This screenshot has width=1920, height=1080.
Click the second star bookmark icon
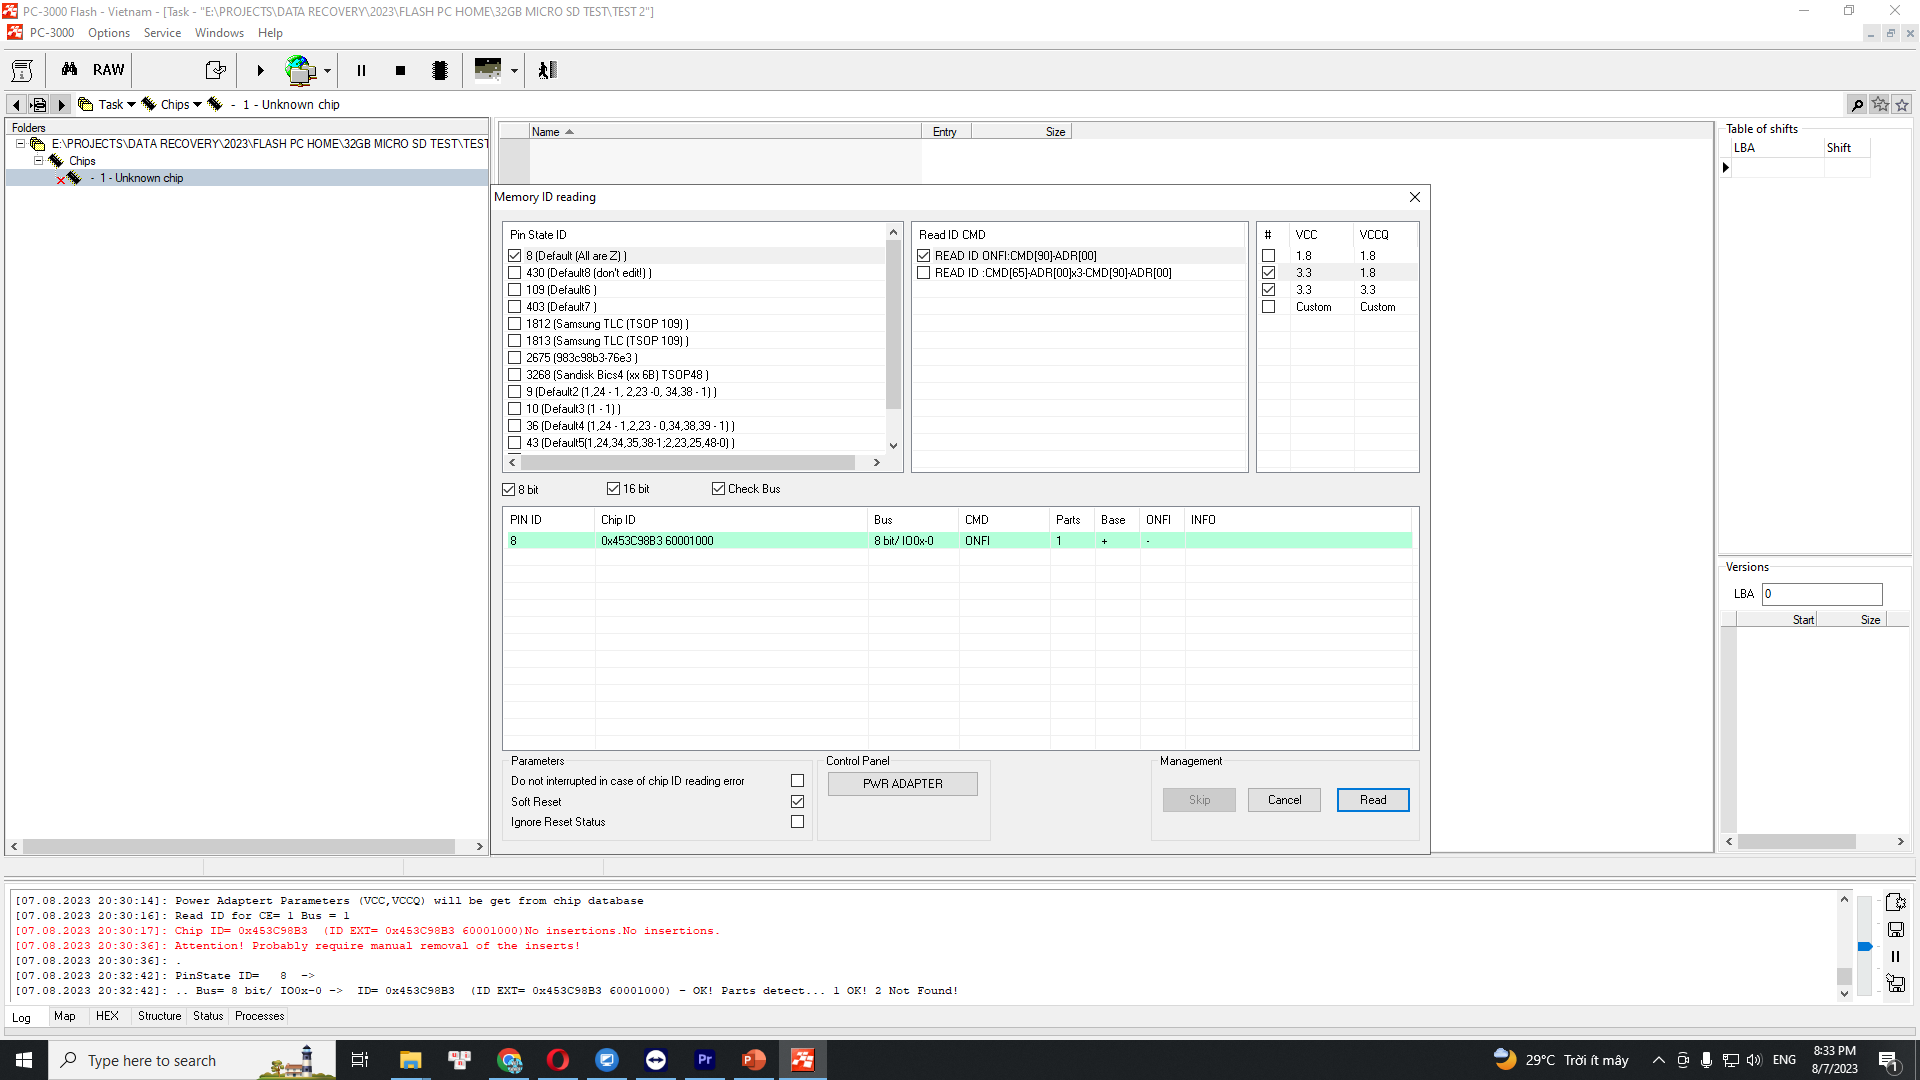pyautogui.click(x=1902, y=105)
